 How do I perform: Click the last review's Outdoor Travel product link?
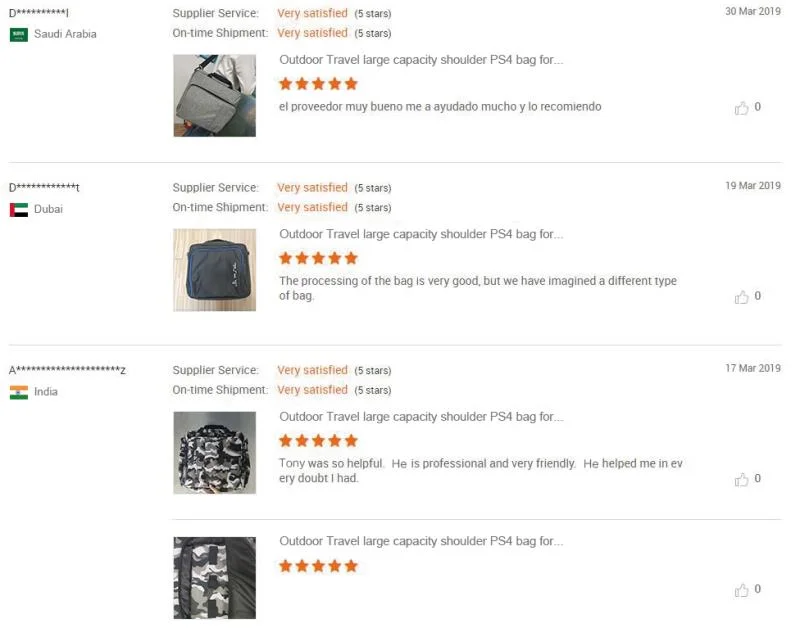click(x=421, y=542)
